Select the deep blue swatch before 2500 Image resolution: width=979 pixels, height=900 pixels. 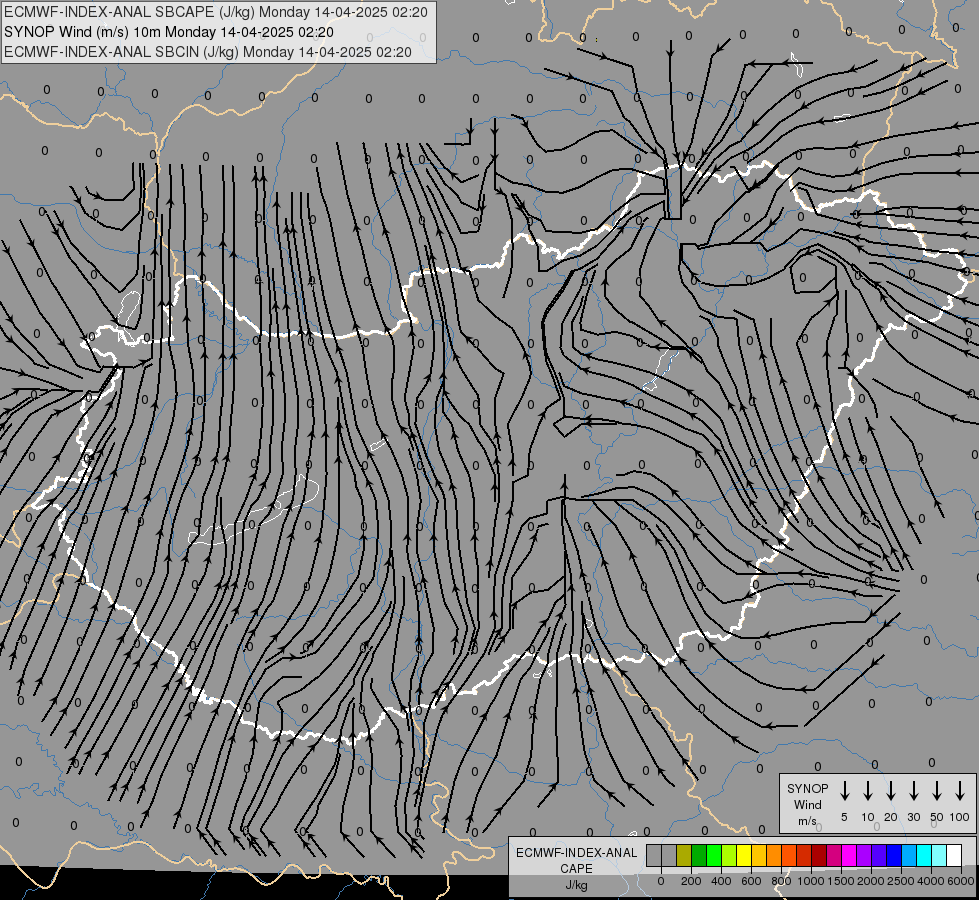click(x=895, y=855)
